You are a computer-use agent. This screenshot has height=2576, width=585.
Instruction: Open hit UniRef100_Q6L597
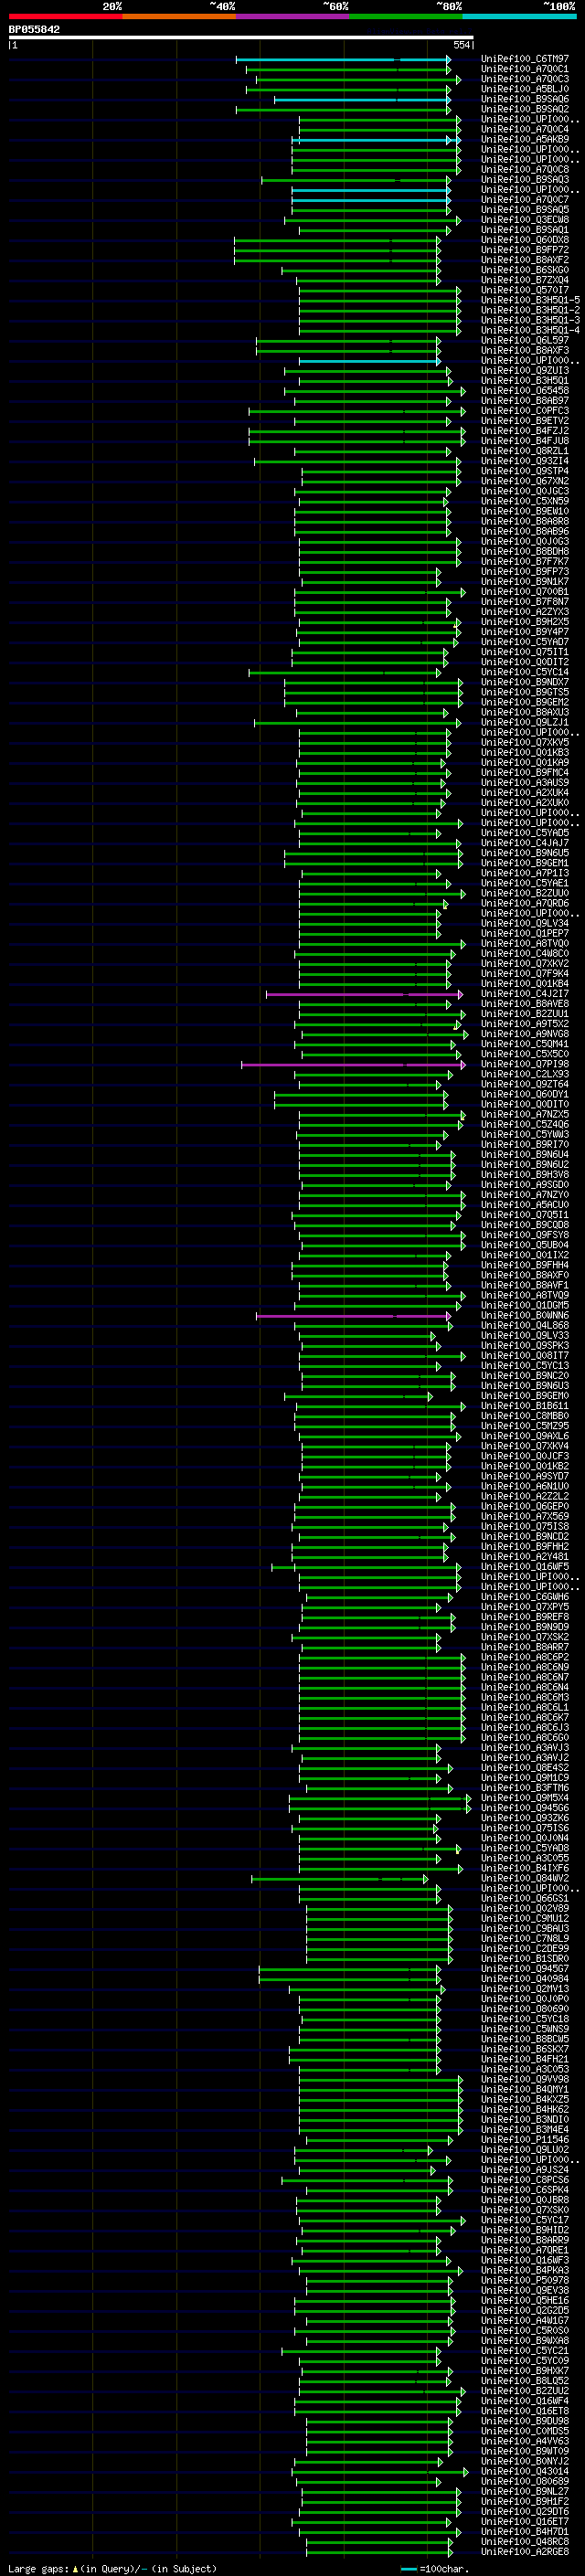click(525, 340)
